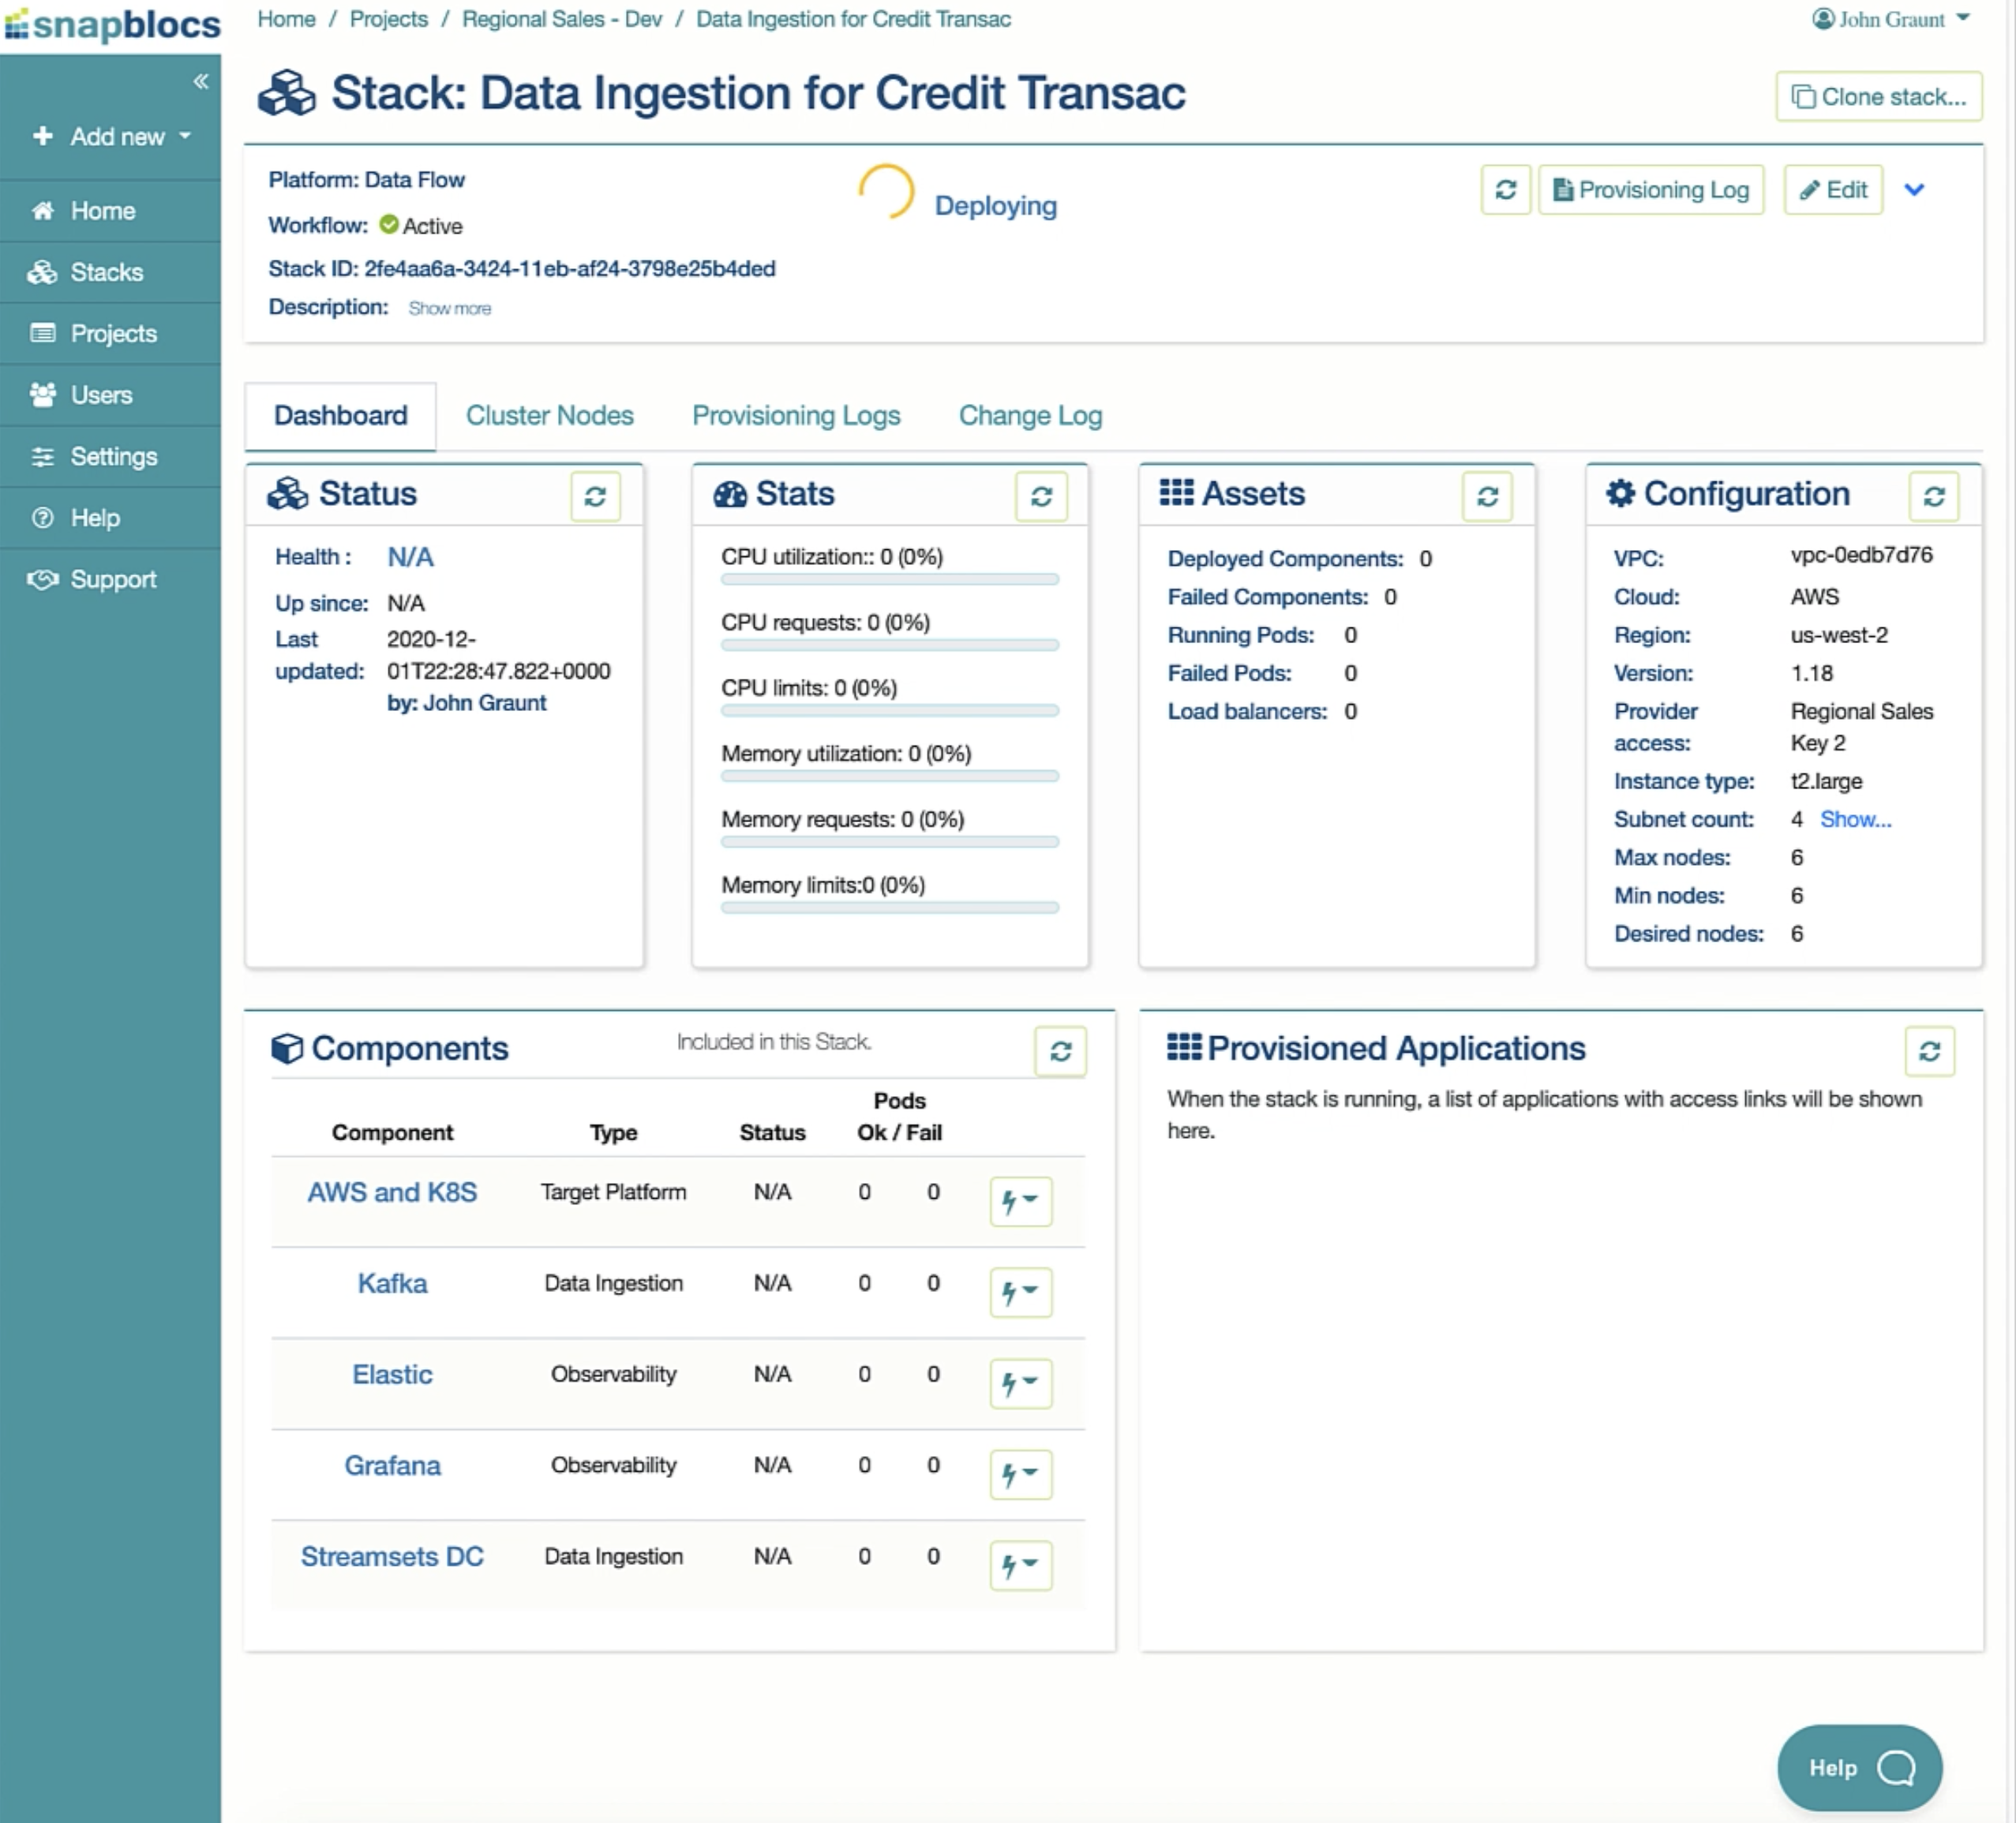Open the action dropdown for Elastic
Viewport: 2016px width, 1823px height.
[x=1021, y=1383]
